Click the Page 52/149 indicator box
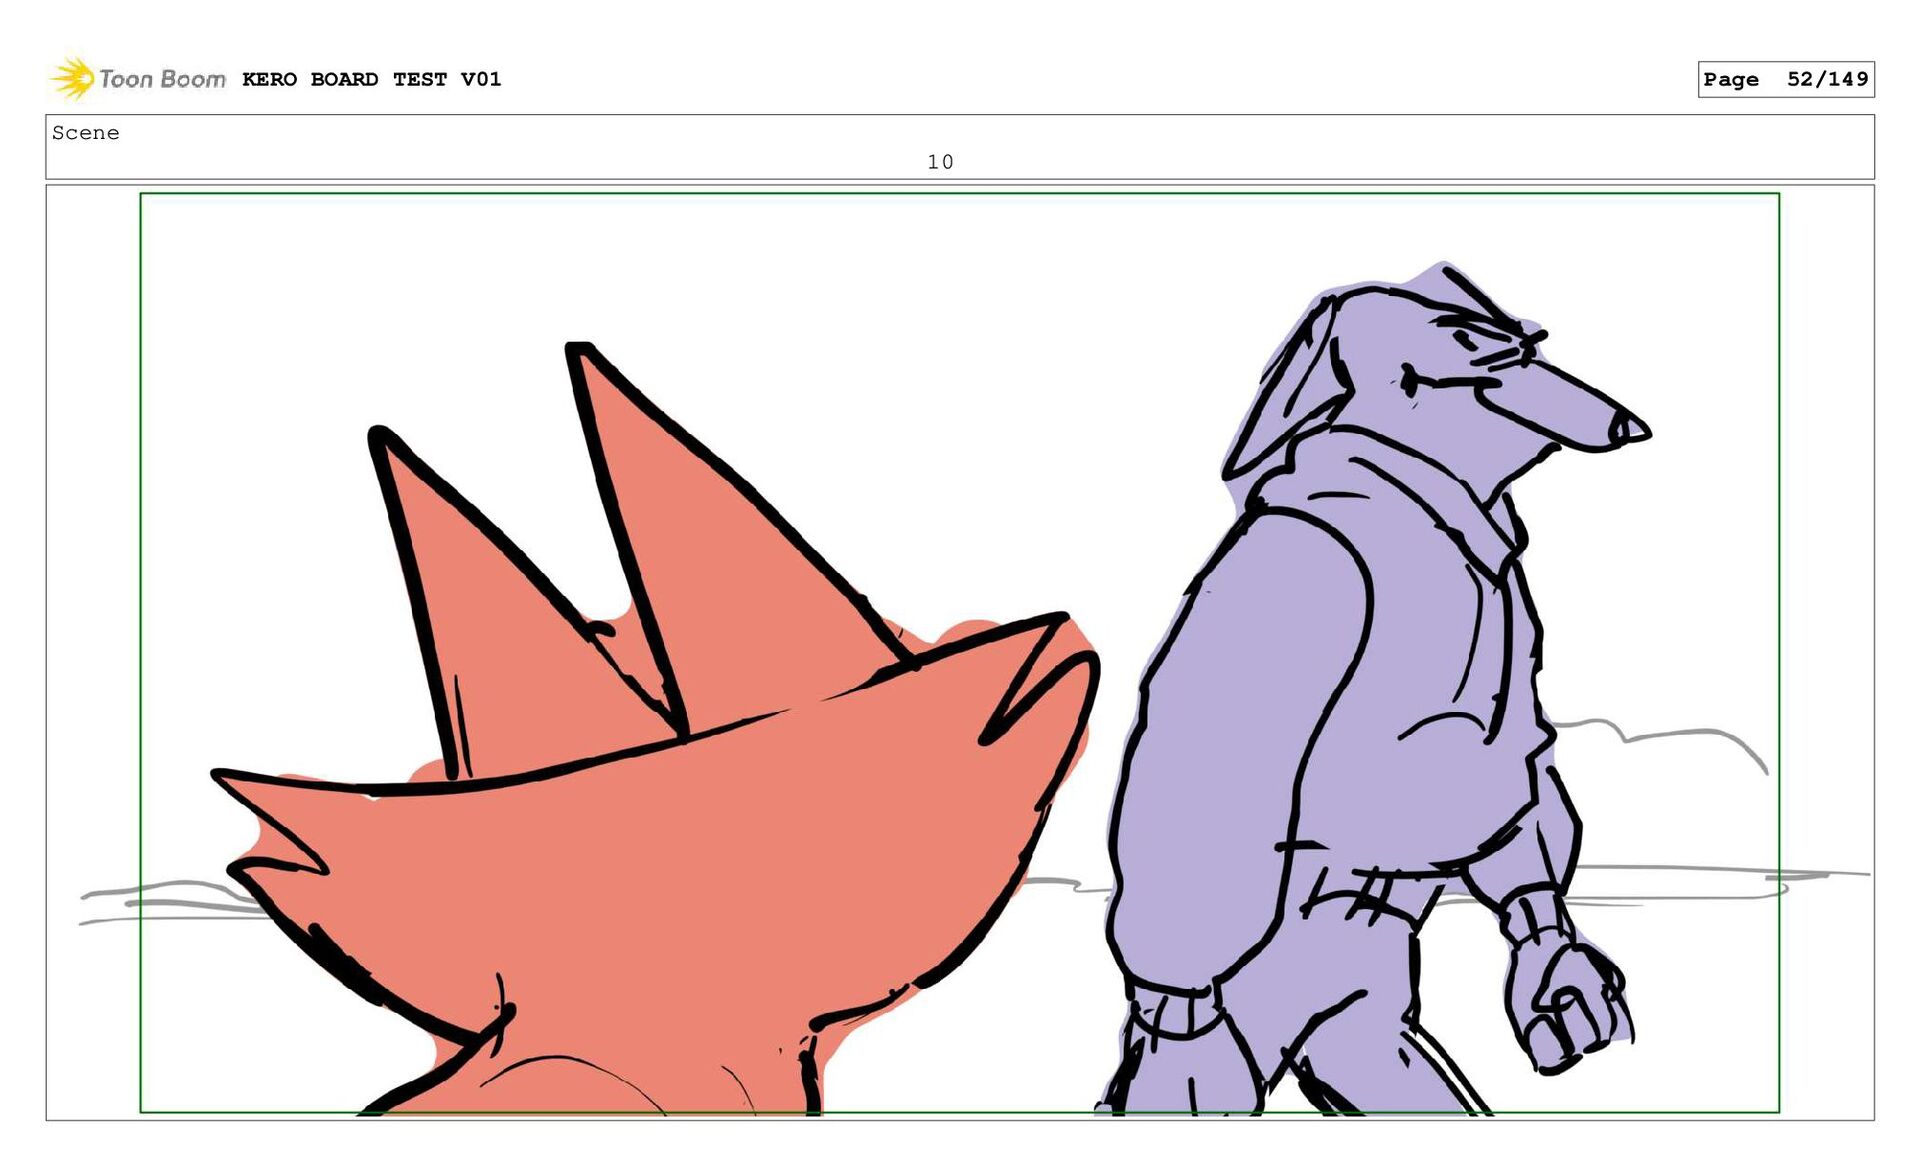The height and width of the screenshot is (1166, 1920). (x=1785, y=79)
